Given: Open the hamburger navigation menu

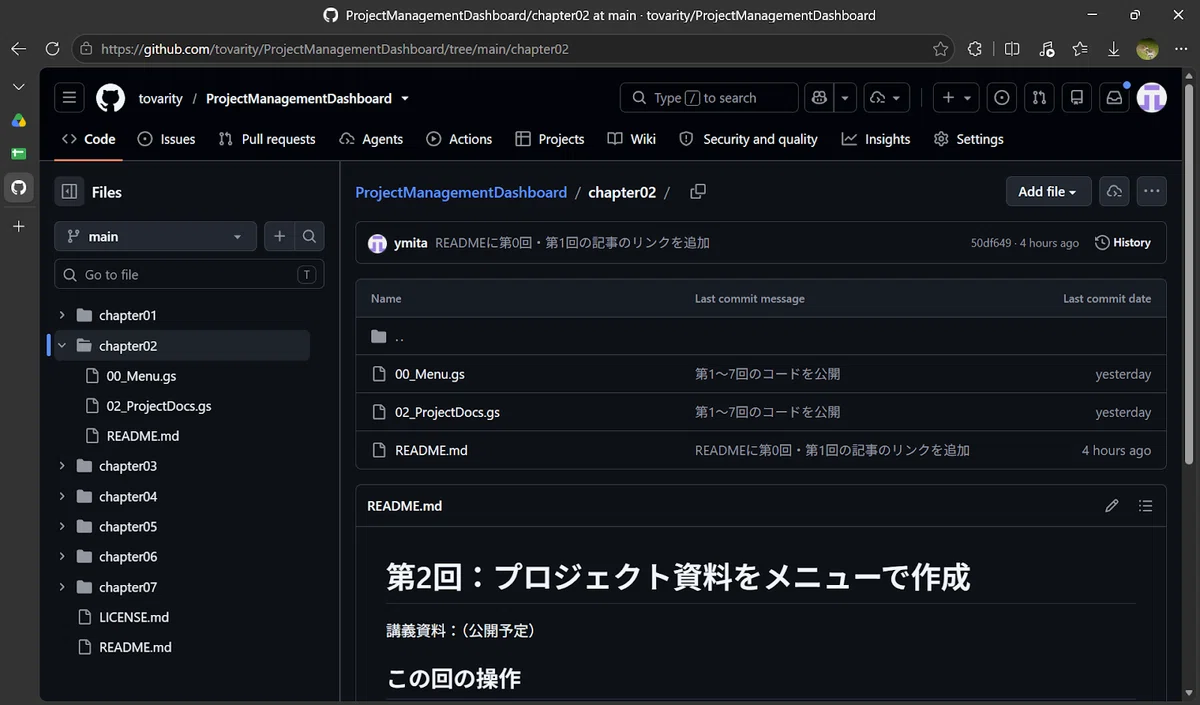Looking at the screenshot, I should (x=69, y=98).
